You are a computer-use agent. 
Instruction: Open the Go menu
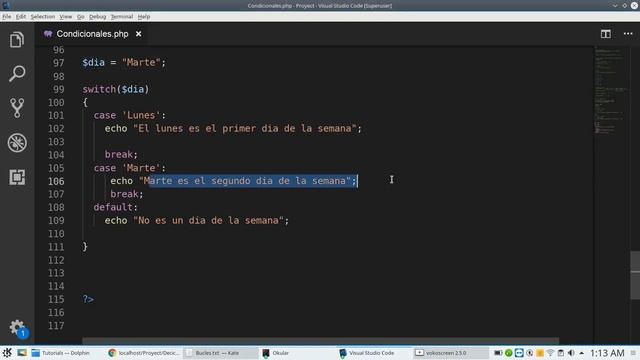80,17
